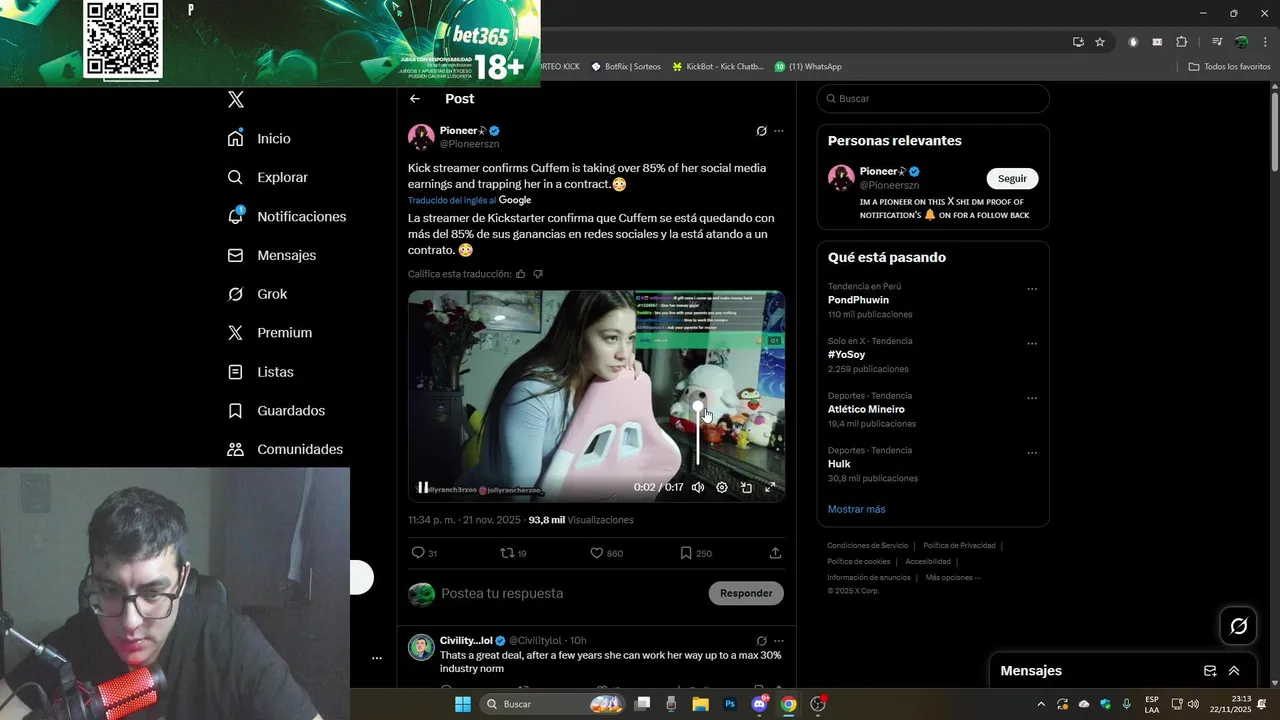1280x720 pixels.
Task: Open the Grok icon on Civility's reply
Action: pos(761,641)
